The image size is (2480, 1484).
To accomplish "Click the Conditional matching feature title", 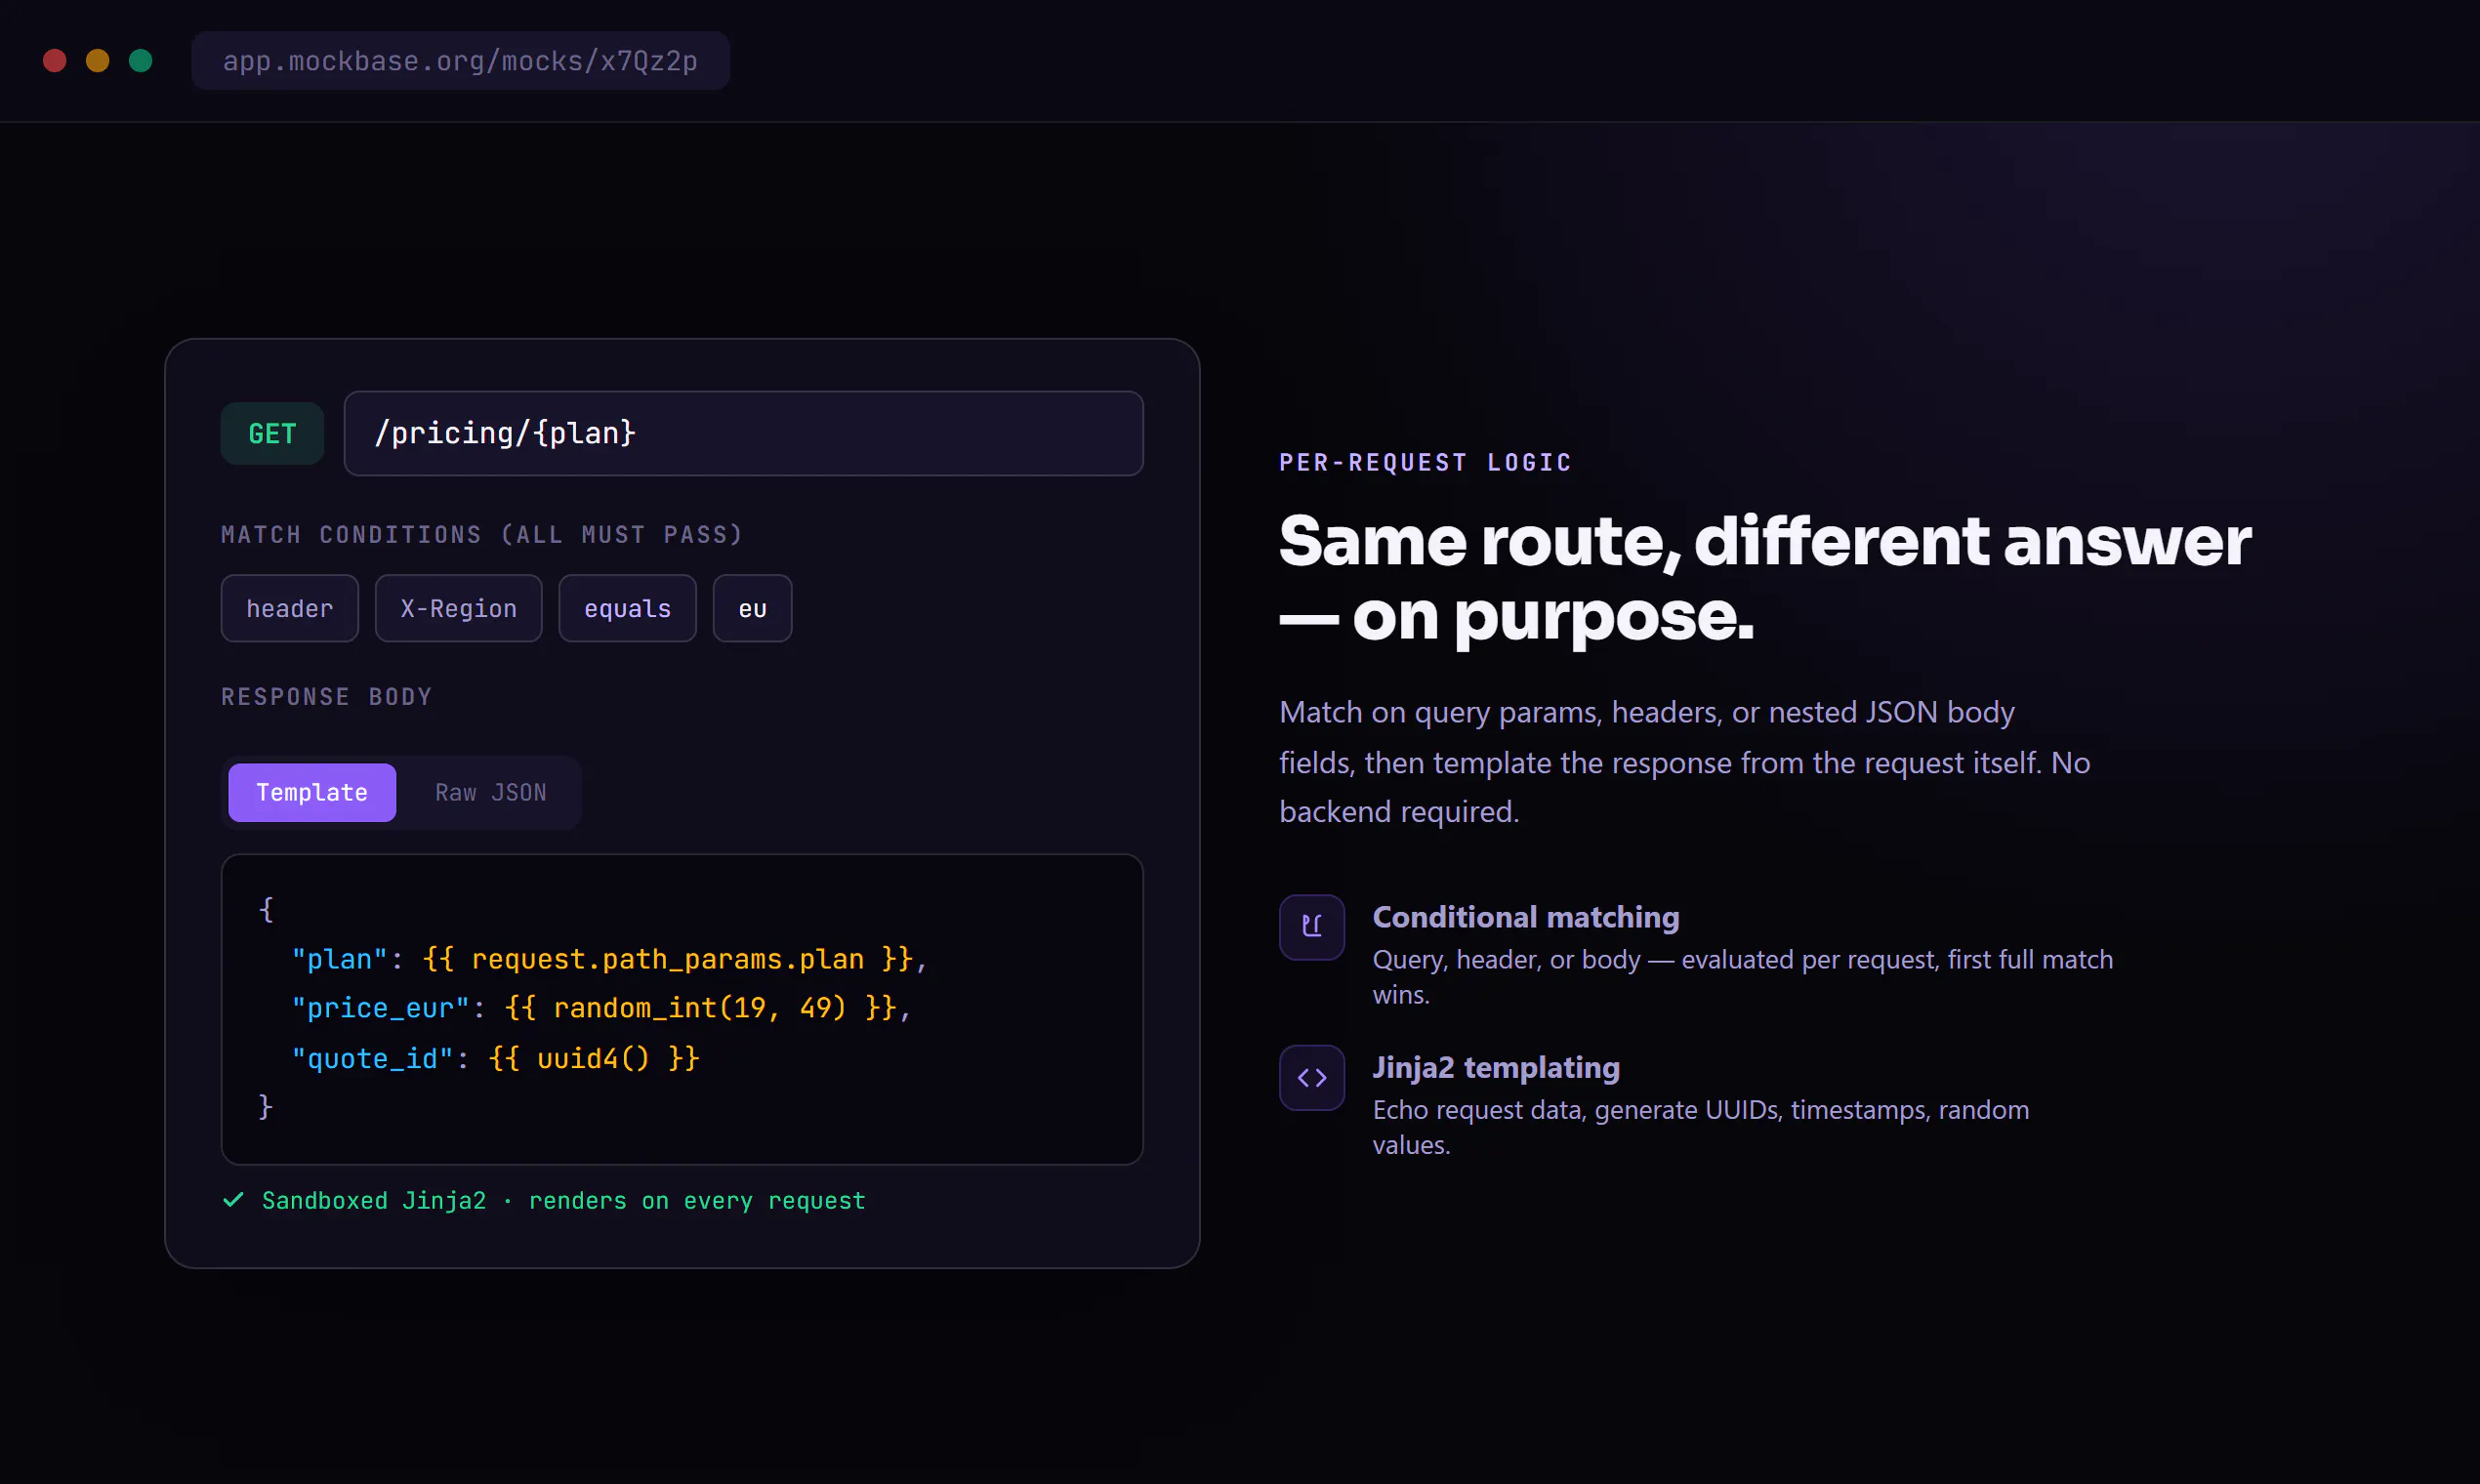I will tap(1525, 917).
